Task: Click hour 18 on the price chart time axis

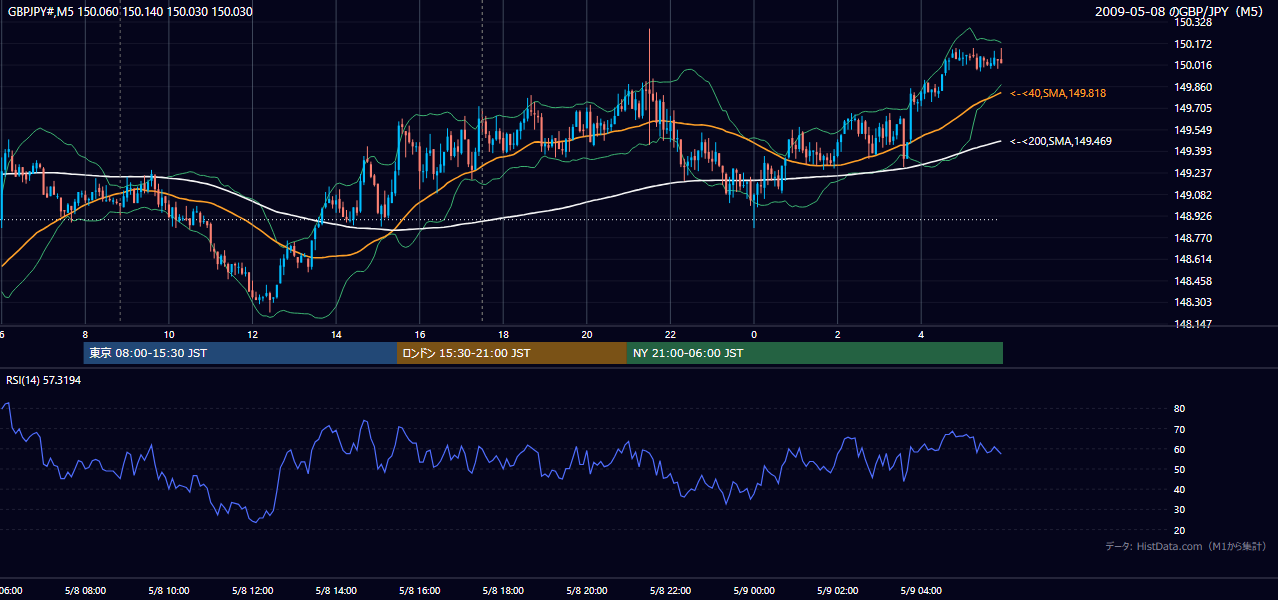Action: [503, 335]
